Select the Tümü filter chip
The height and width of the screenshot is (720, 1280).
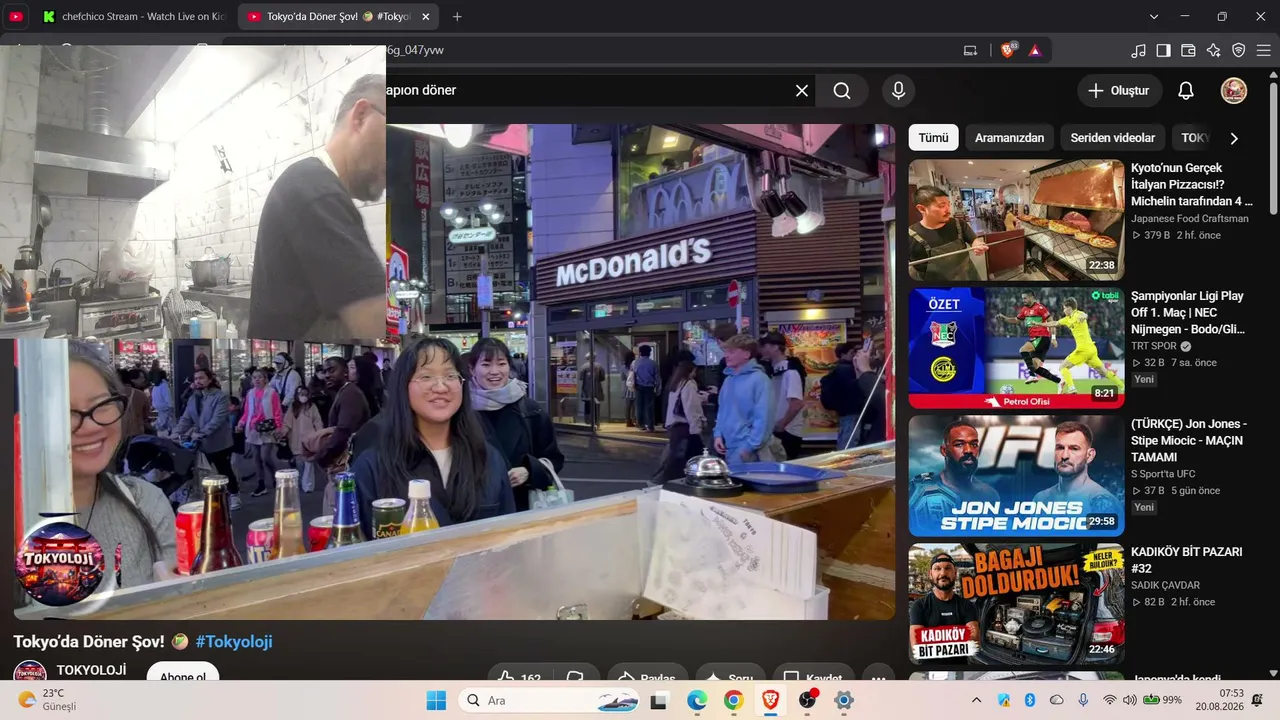click(933, 138)
